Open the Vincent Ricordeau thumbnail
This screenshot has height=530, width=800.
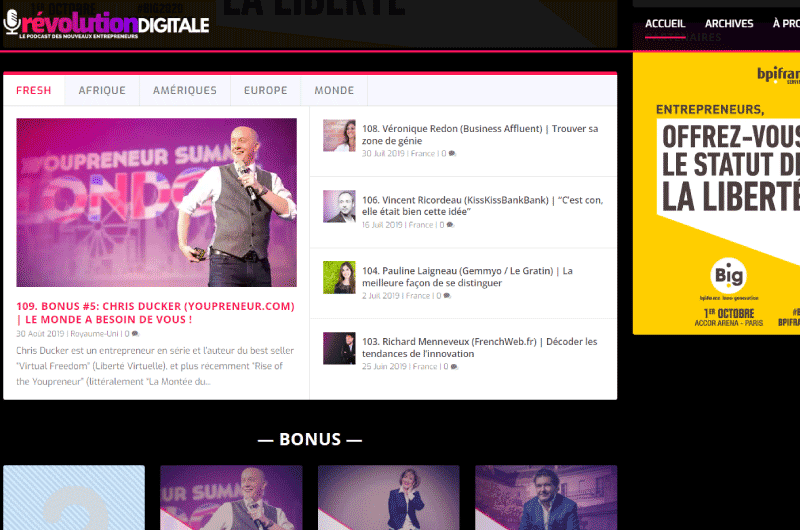pyautogui.click(x=339, y=206)
